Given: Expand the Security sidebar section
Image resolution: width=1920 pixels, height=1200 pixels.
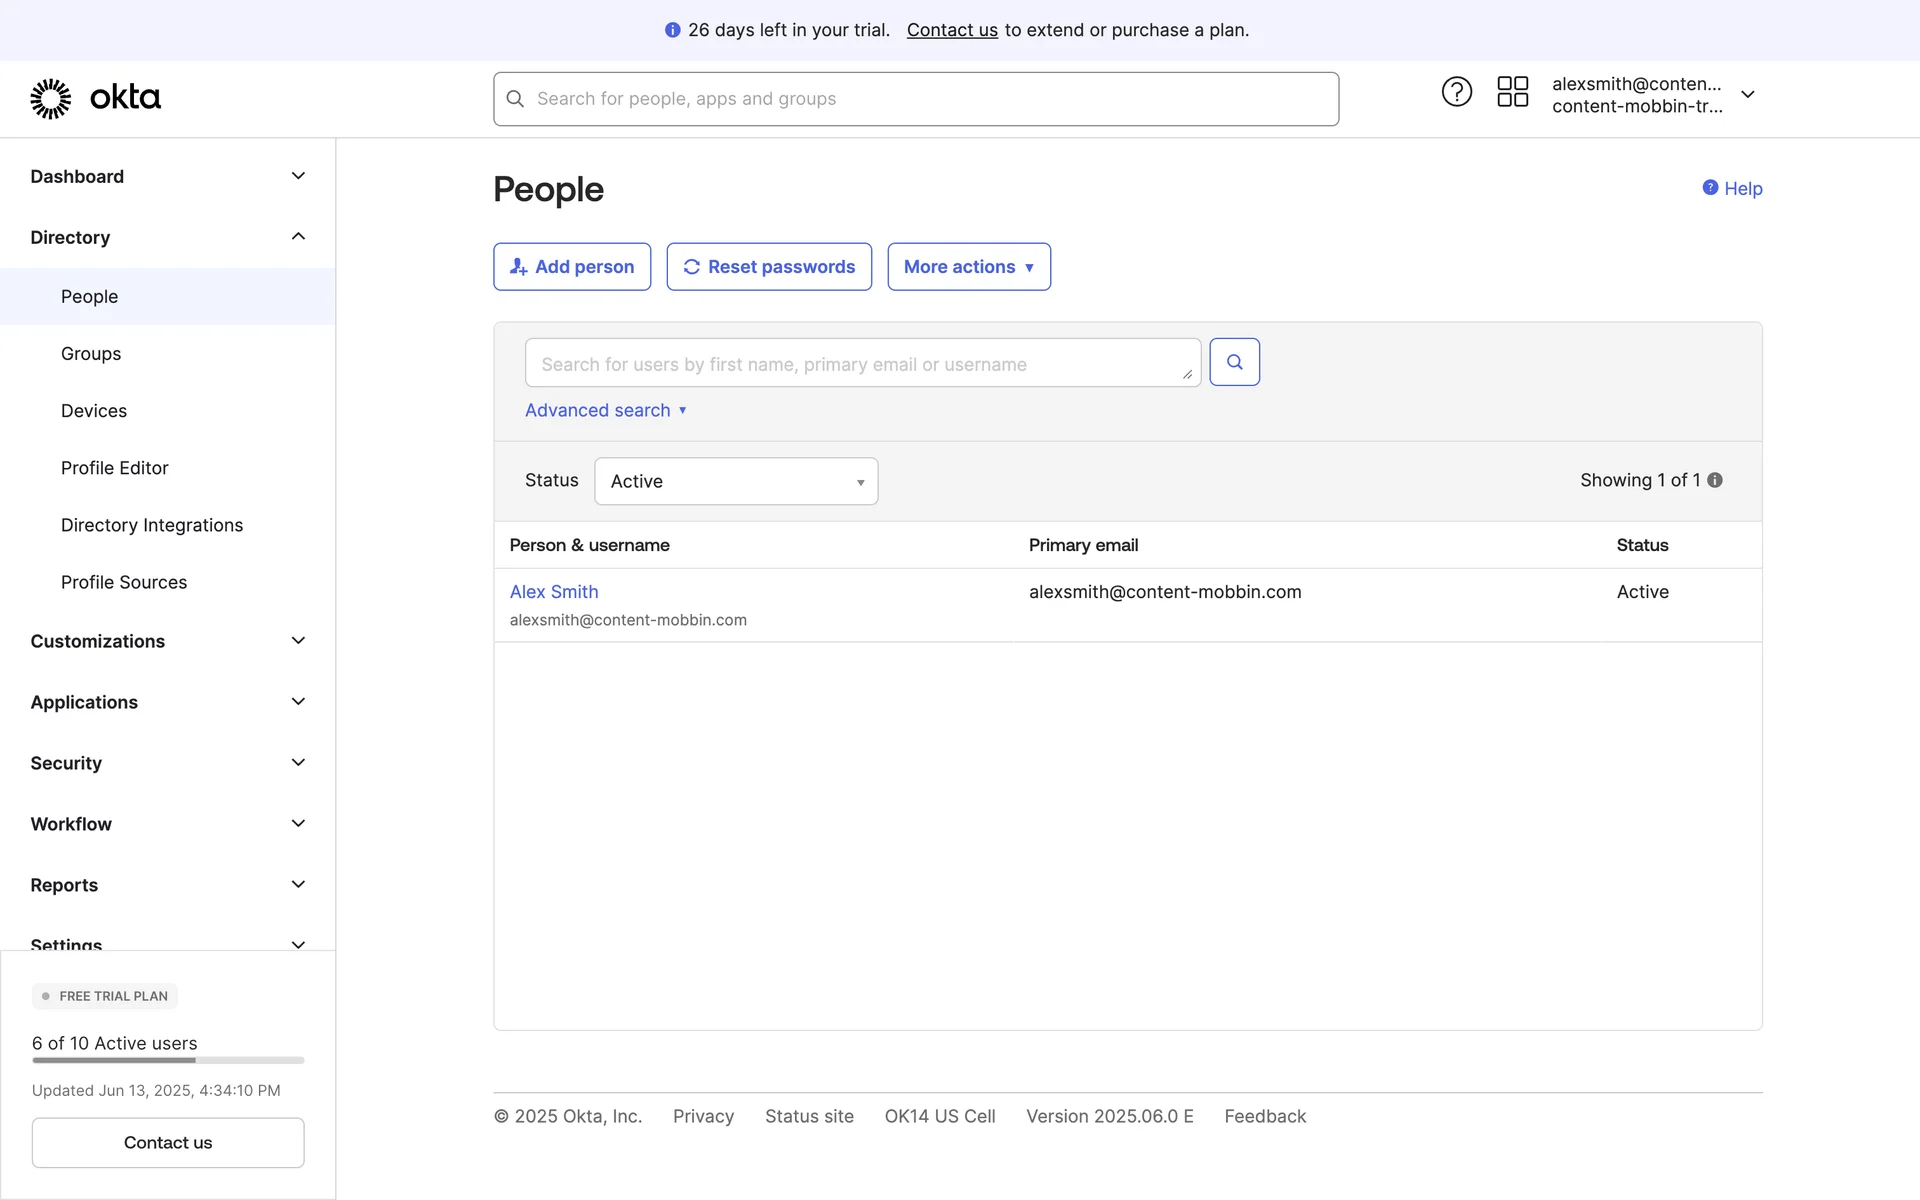Looking at the screenshot, I should 298,763.
